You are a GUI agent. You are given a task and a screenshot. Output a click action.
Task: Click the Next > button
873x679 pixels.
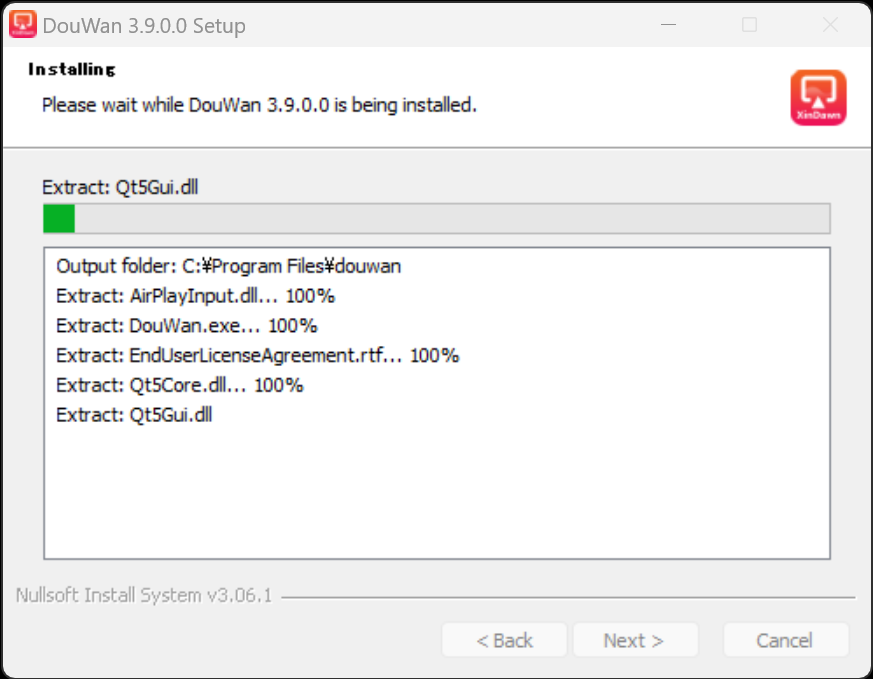(633, 640)
